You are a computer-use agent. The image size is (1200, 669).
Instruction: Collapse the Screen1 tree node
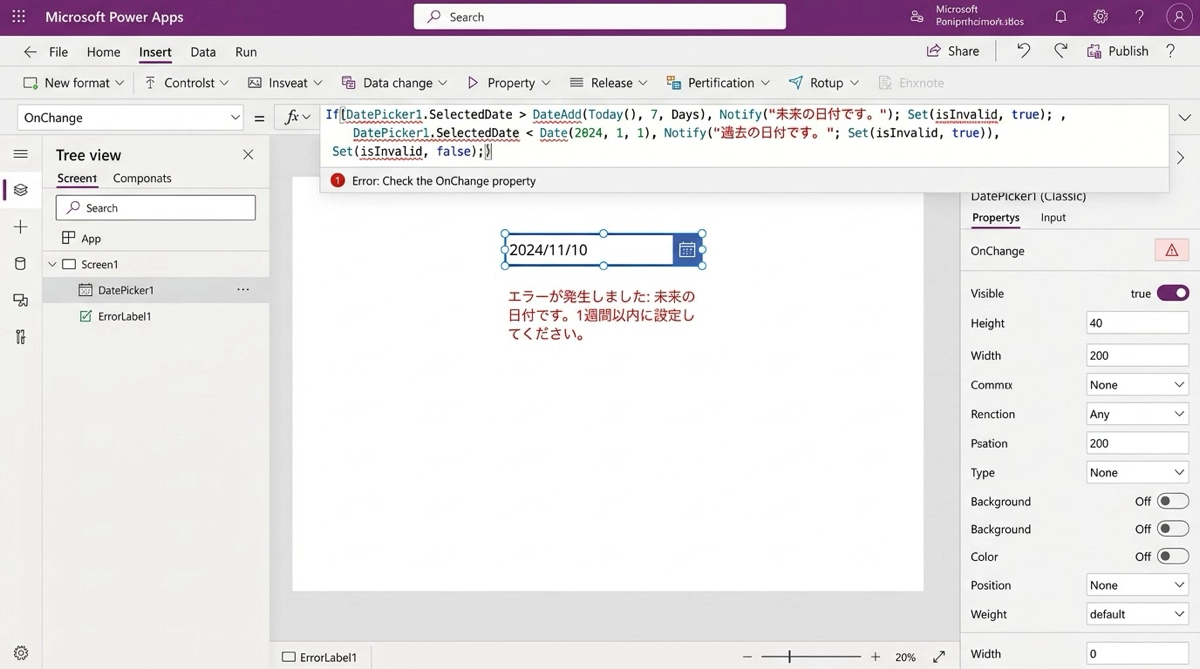coord(53,265)
